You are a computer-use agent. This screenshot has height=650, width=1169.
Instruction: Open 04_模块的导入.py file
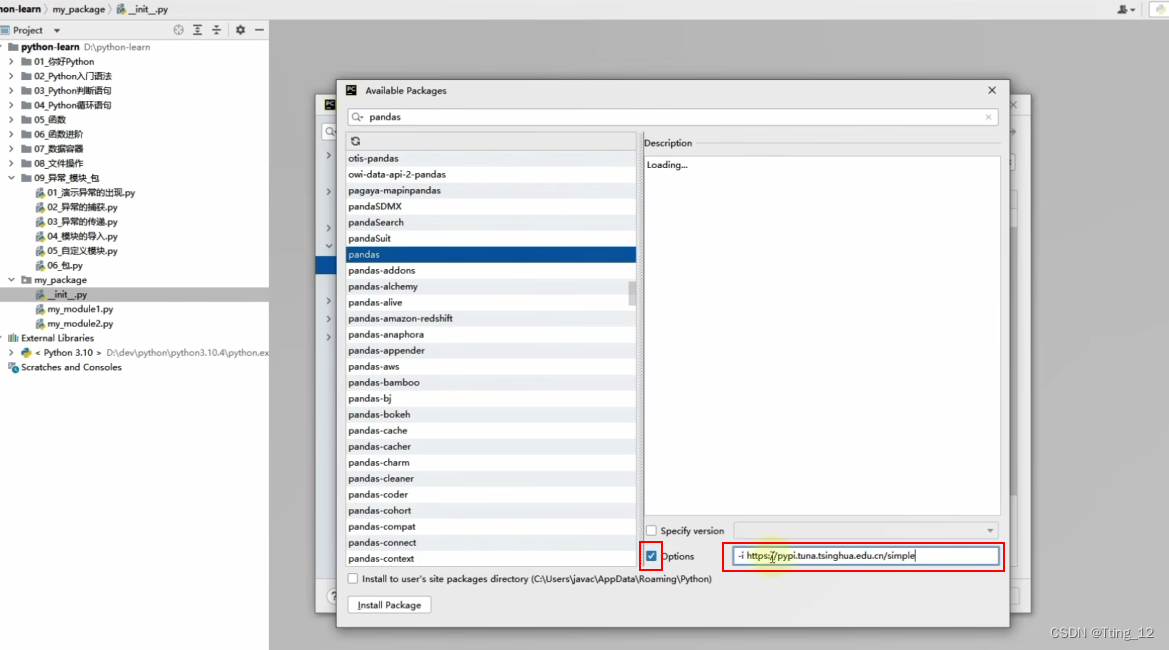click(82, 236)
